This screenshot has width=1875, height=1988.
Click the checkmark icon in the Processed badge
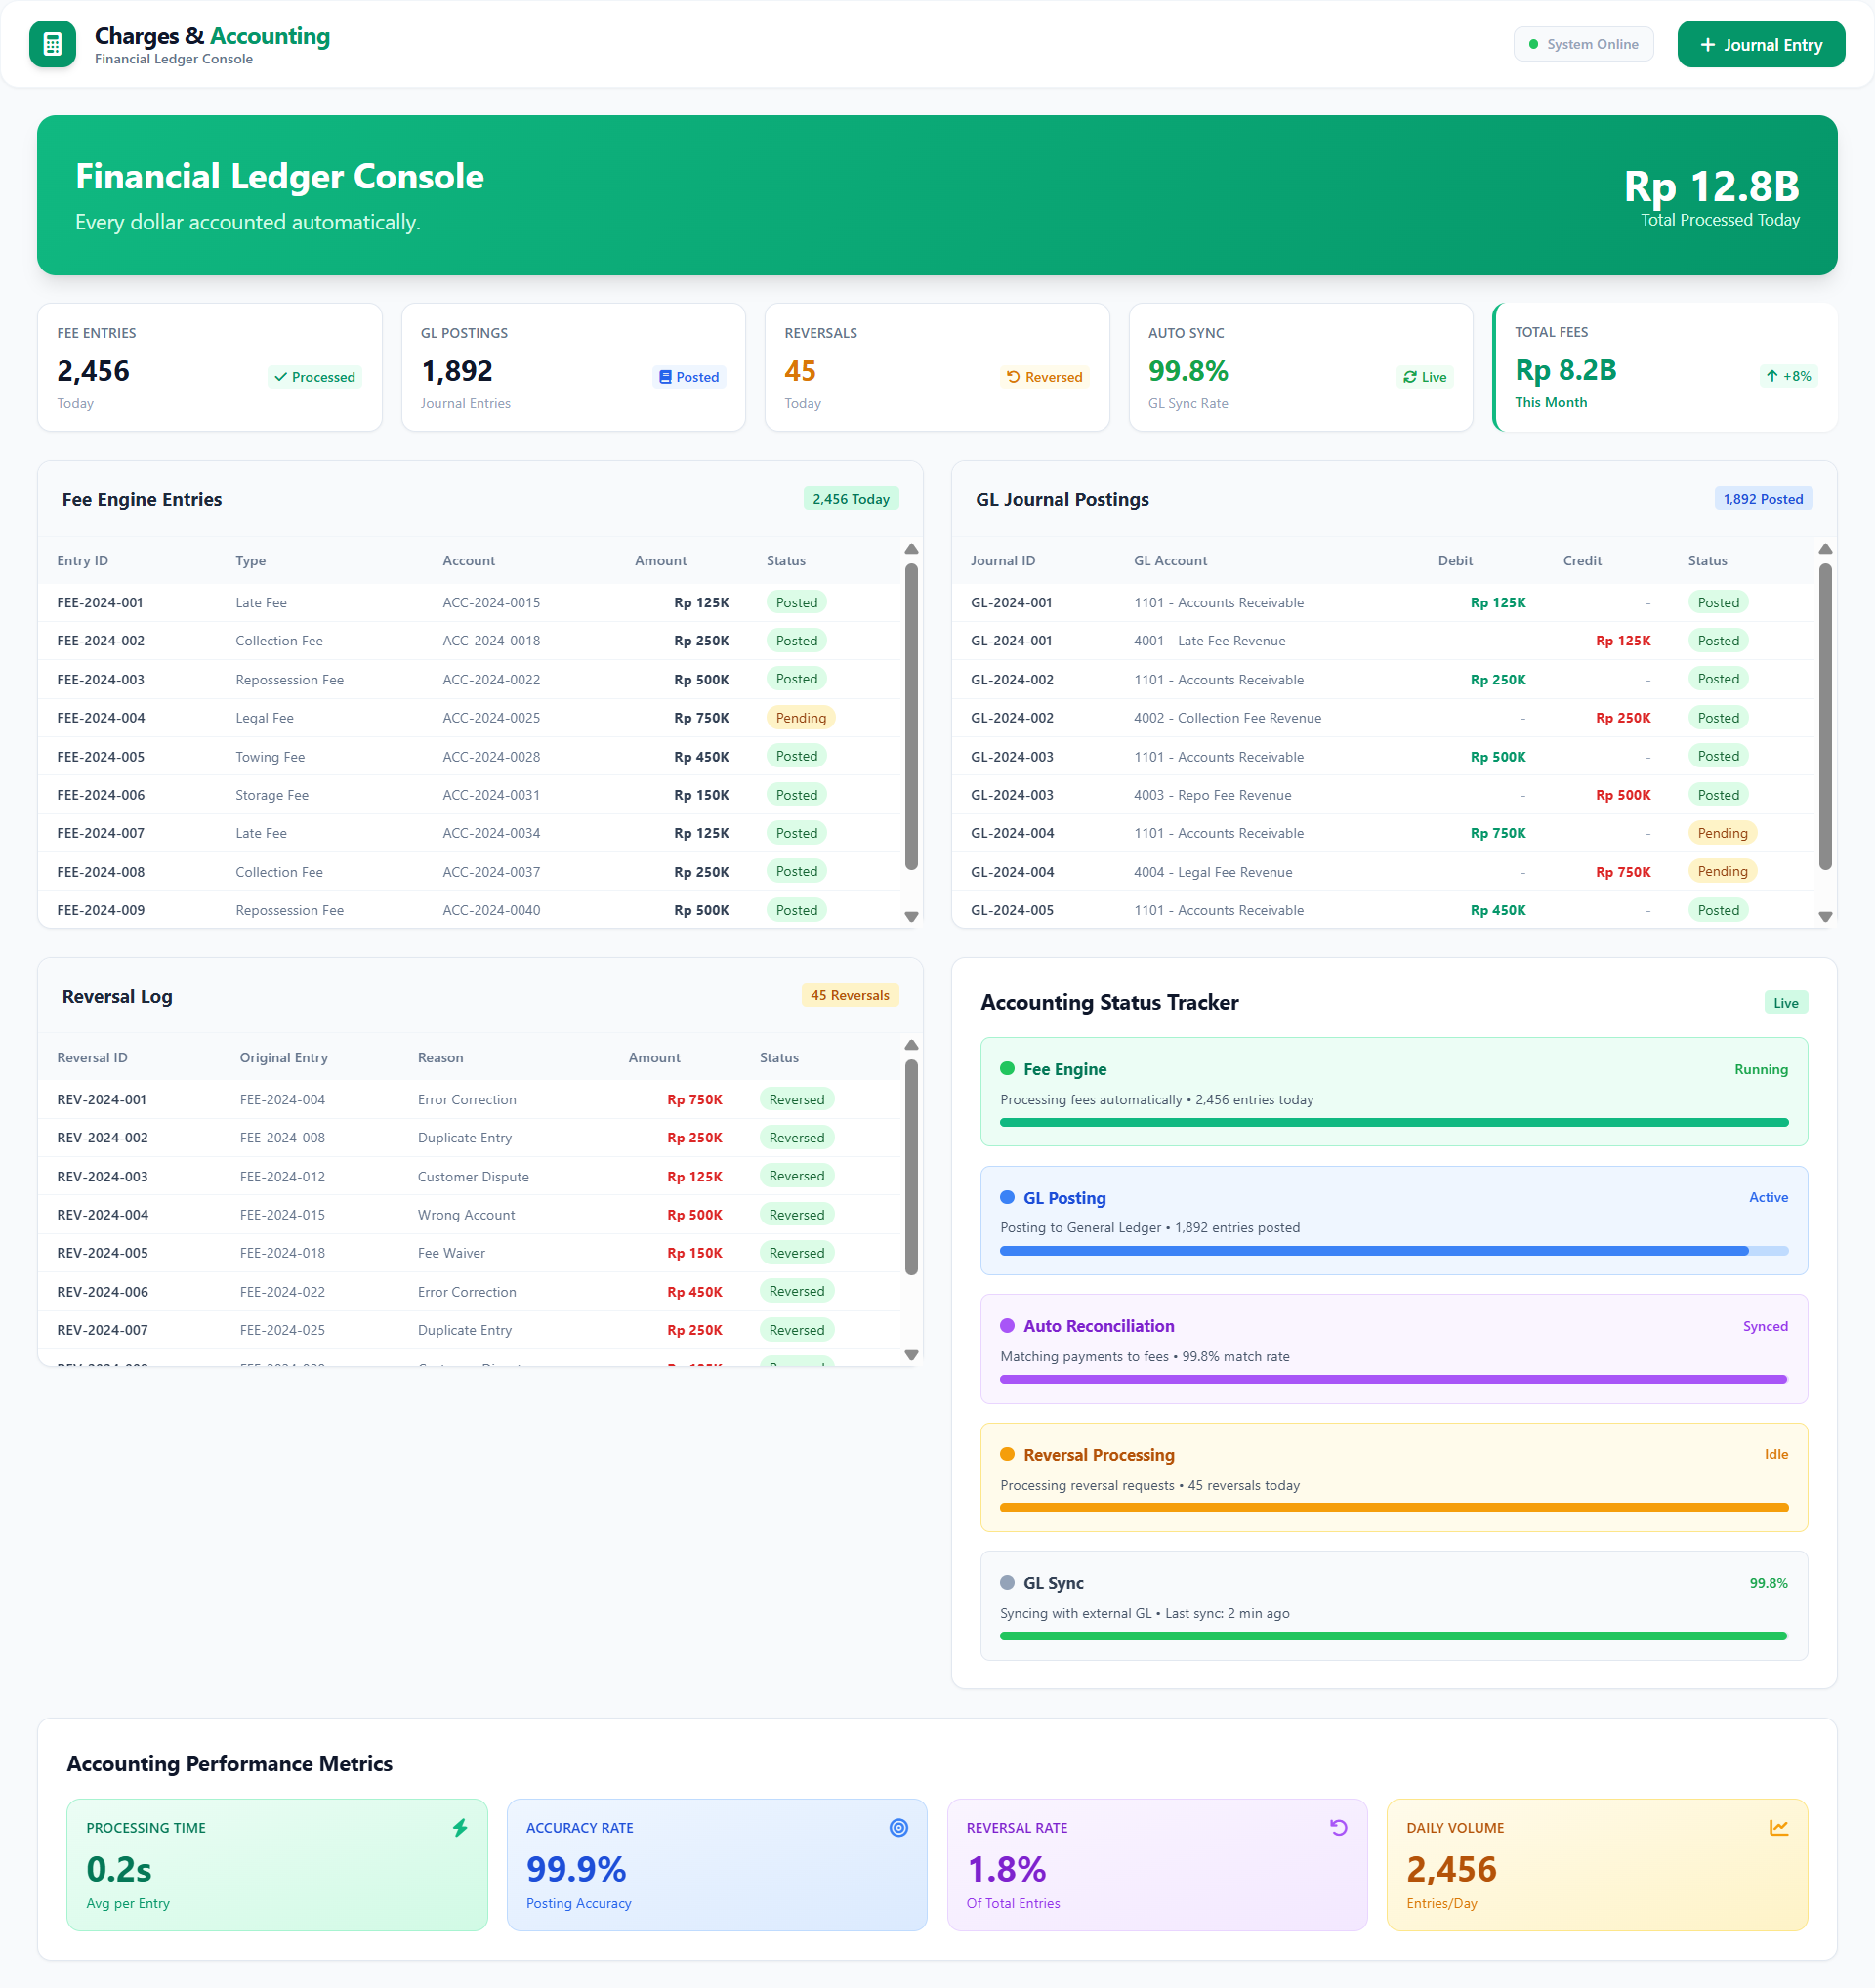[x=281, y=377]
